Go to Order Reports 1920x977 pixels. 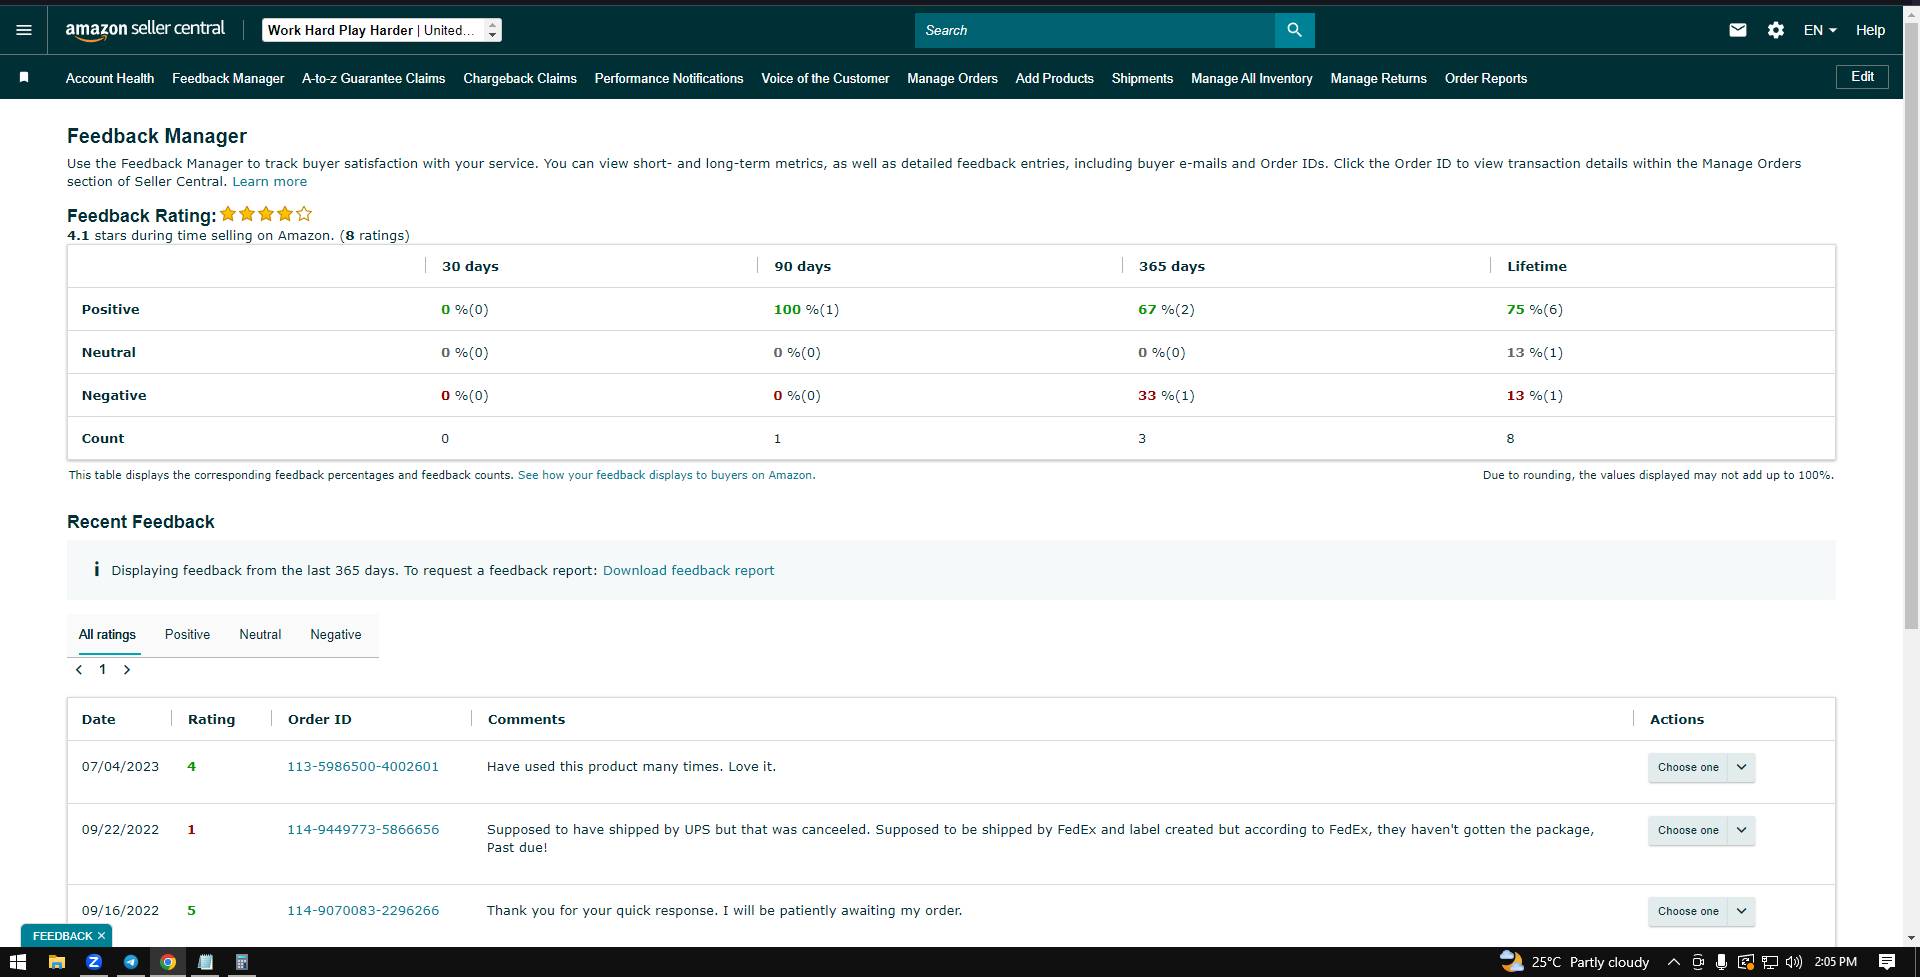pos(1486,78)
